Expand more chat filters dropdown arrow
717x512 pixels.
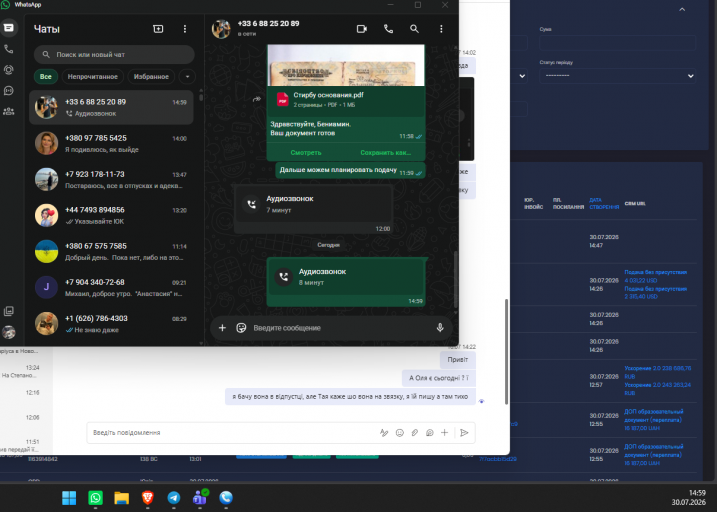tap(187, 77)
